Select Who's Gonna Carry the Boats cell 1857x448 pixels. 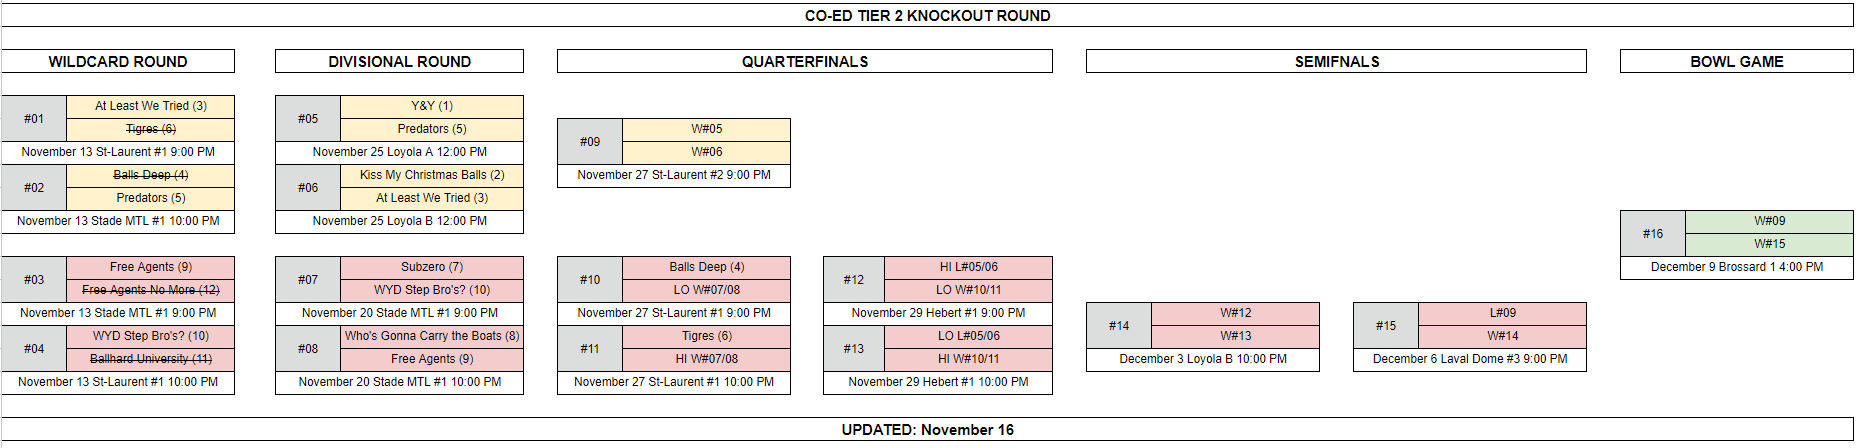(x=432, y=336)
